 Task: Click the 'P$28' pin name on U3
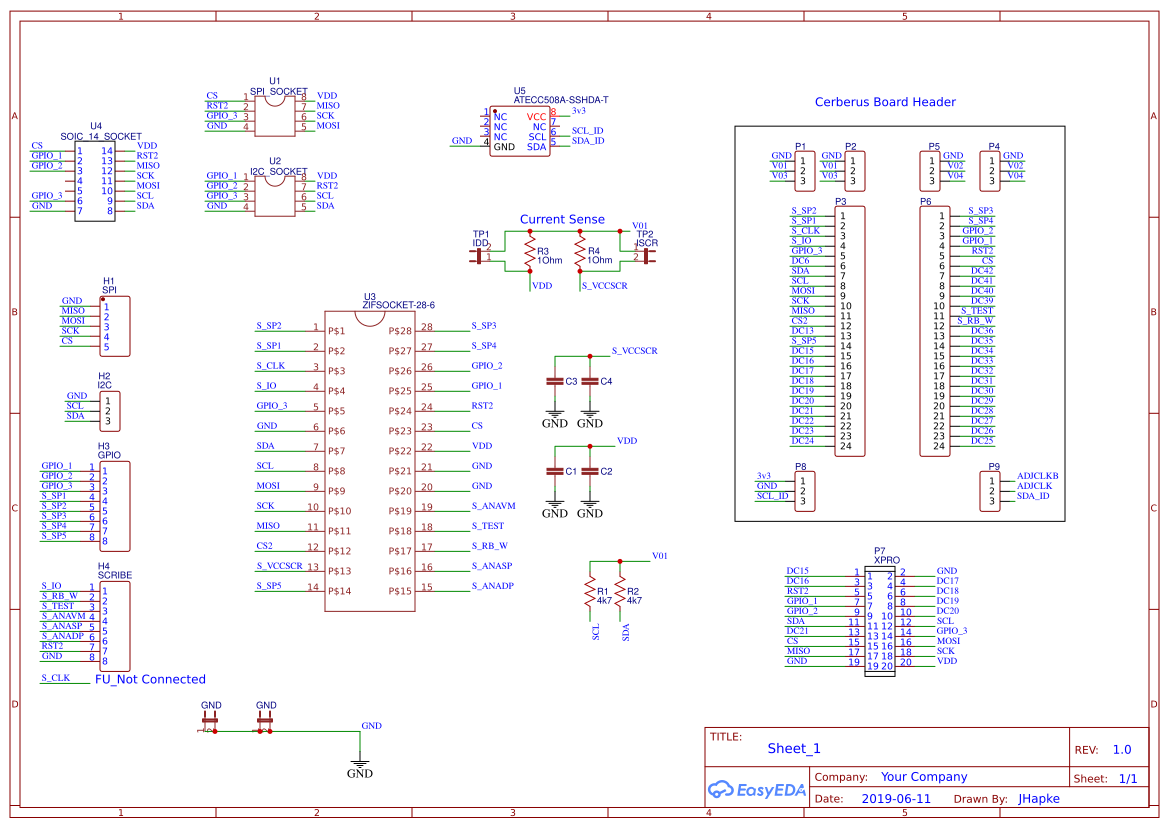click(x=400, y=331)
